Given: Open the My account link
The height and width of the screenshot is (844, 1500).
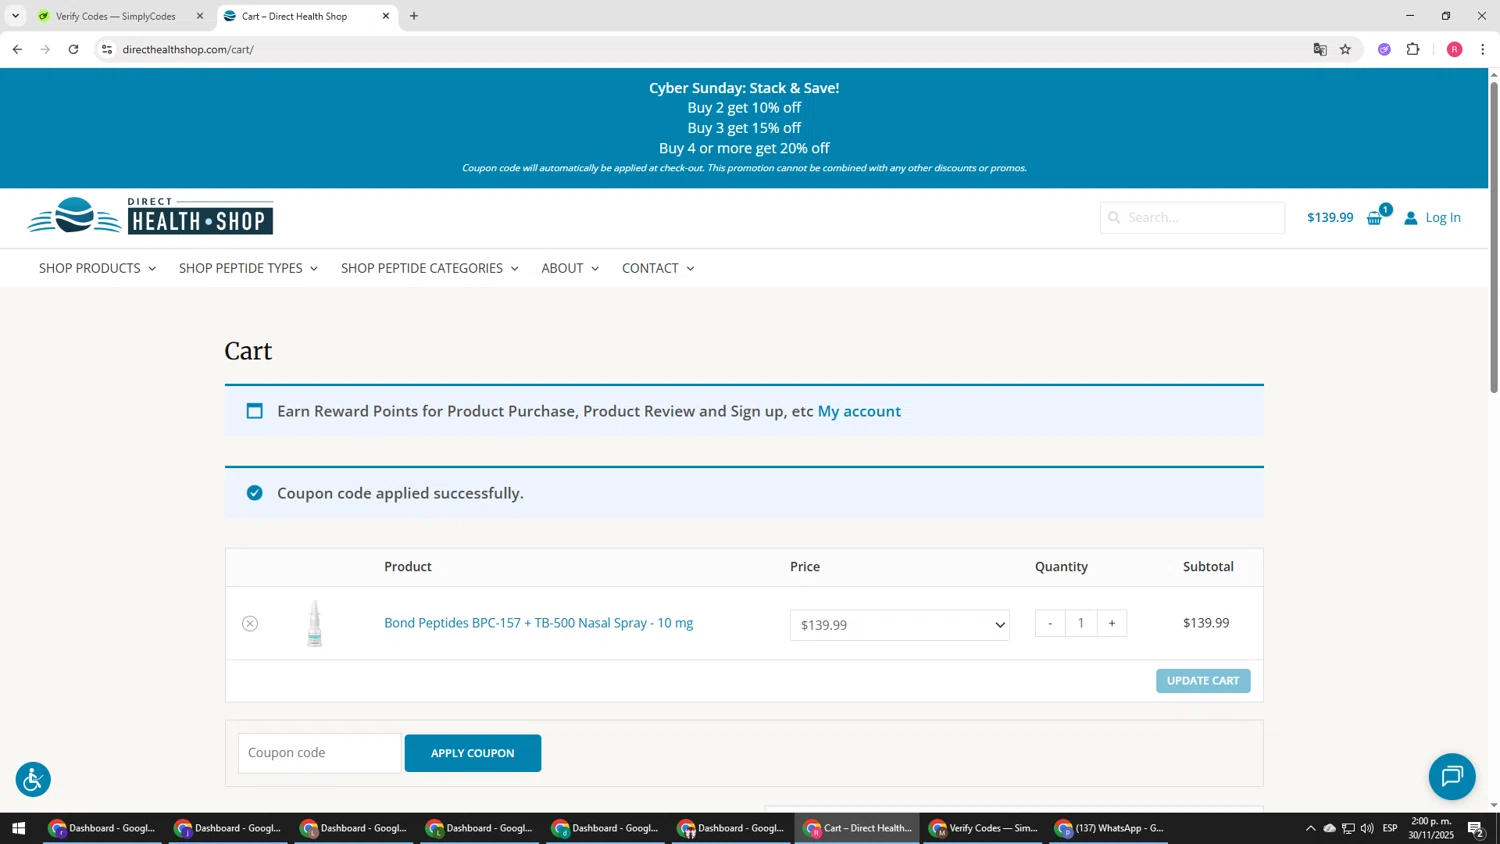Looking at the screenshot, I should (859, 411).
